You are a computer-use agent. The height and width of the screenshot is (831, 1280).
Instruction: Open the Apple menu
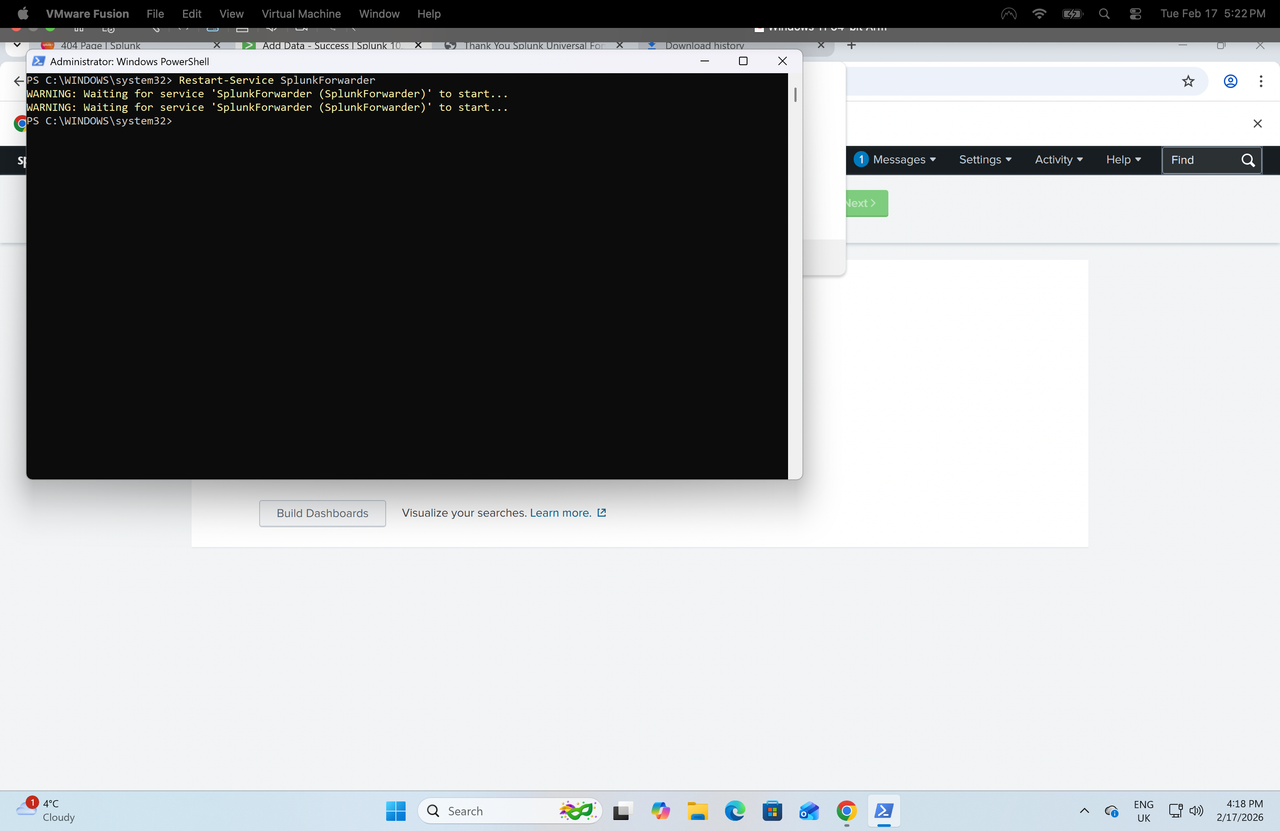[23, 14]
